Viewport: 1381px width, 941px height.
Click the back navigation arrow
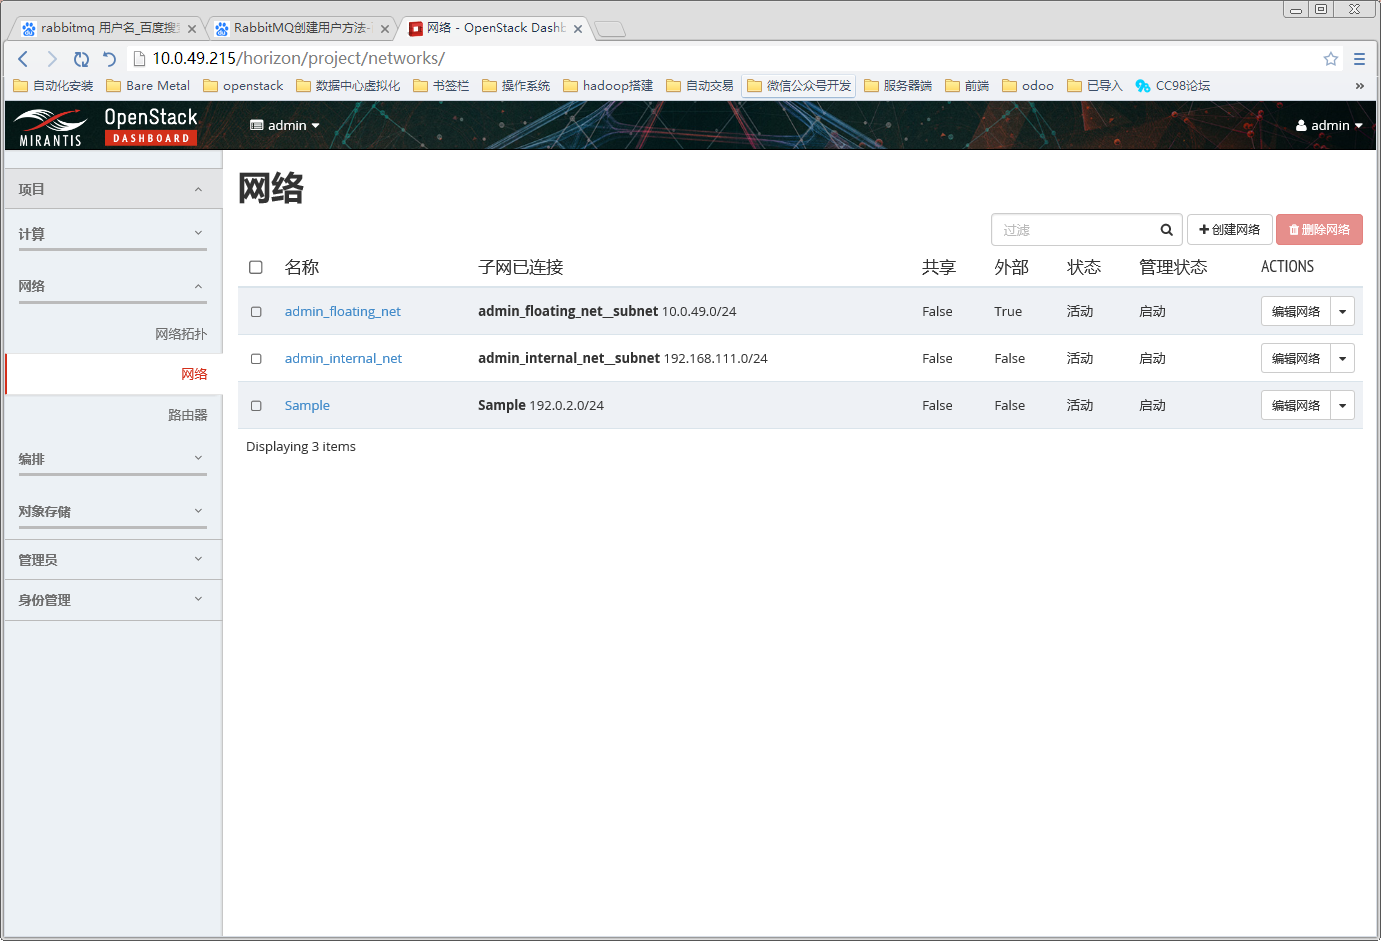pyautogui.click(x=22, y=59)
